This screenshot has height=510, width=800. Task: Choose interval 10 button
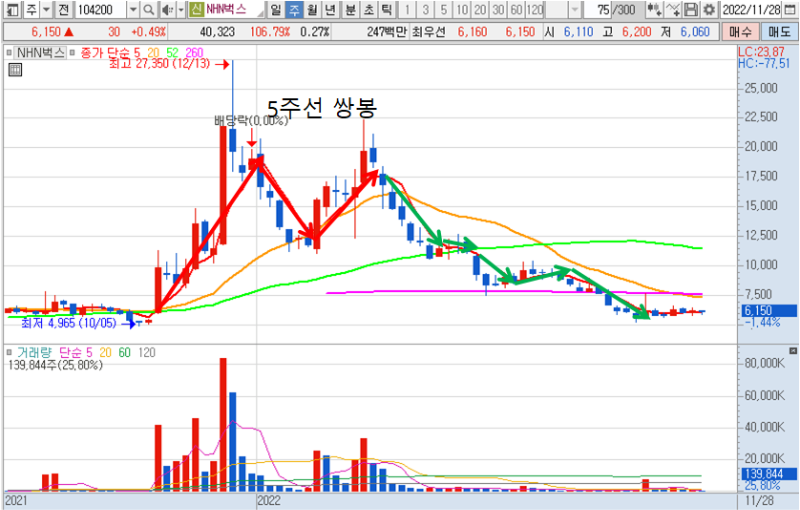(462, 9)
